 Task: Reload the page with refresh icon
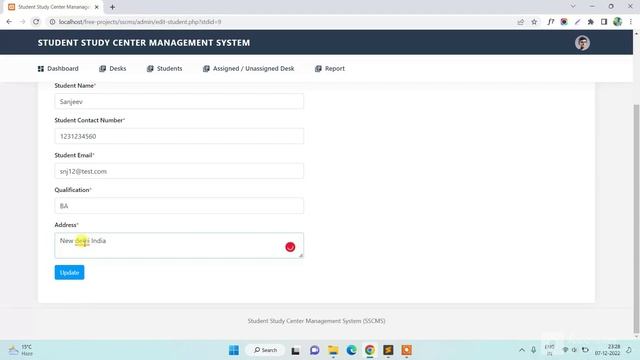36,22
